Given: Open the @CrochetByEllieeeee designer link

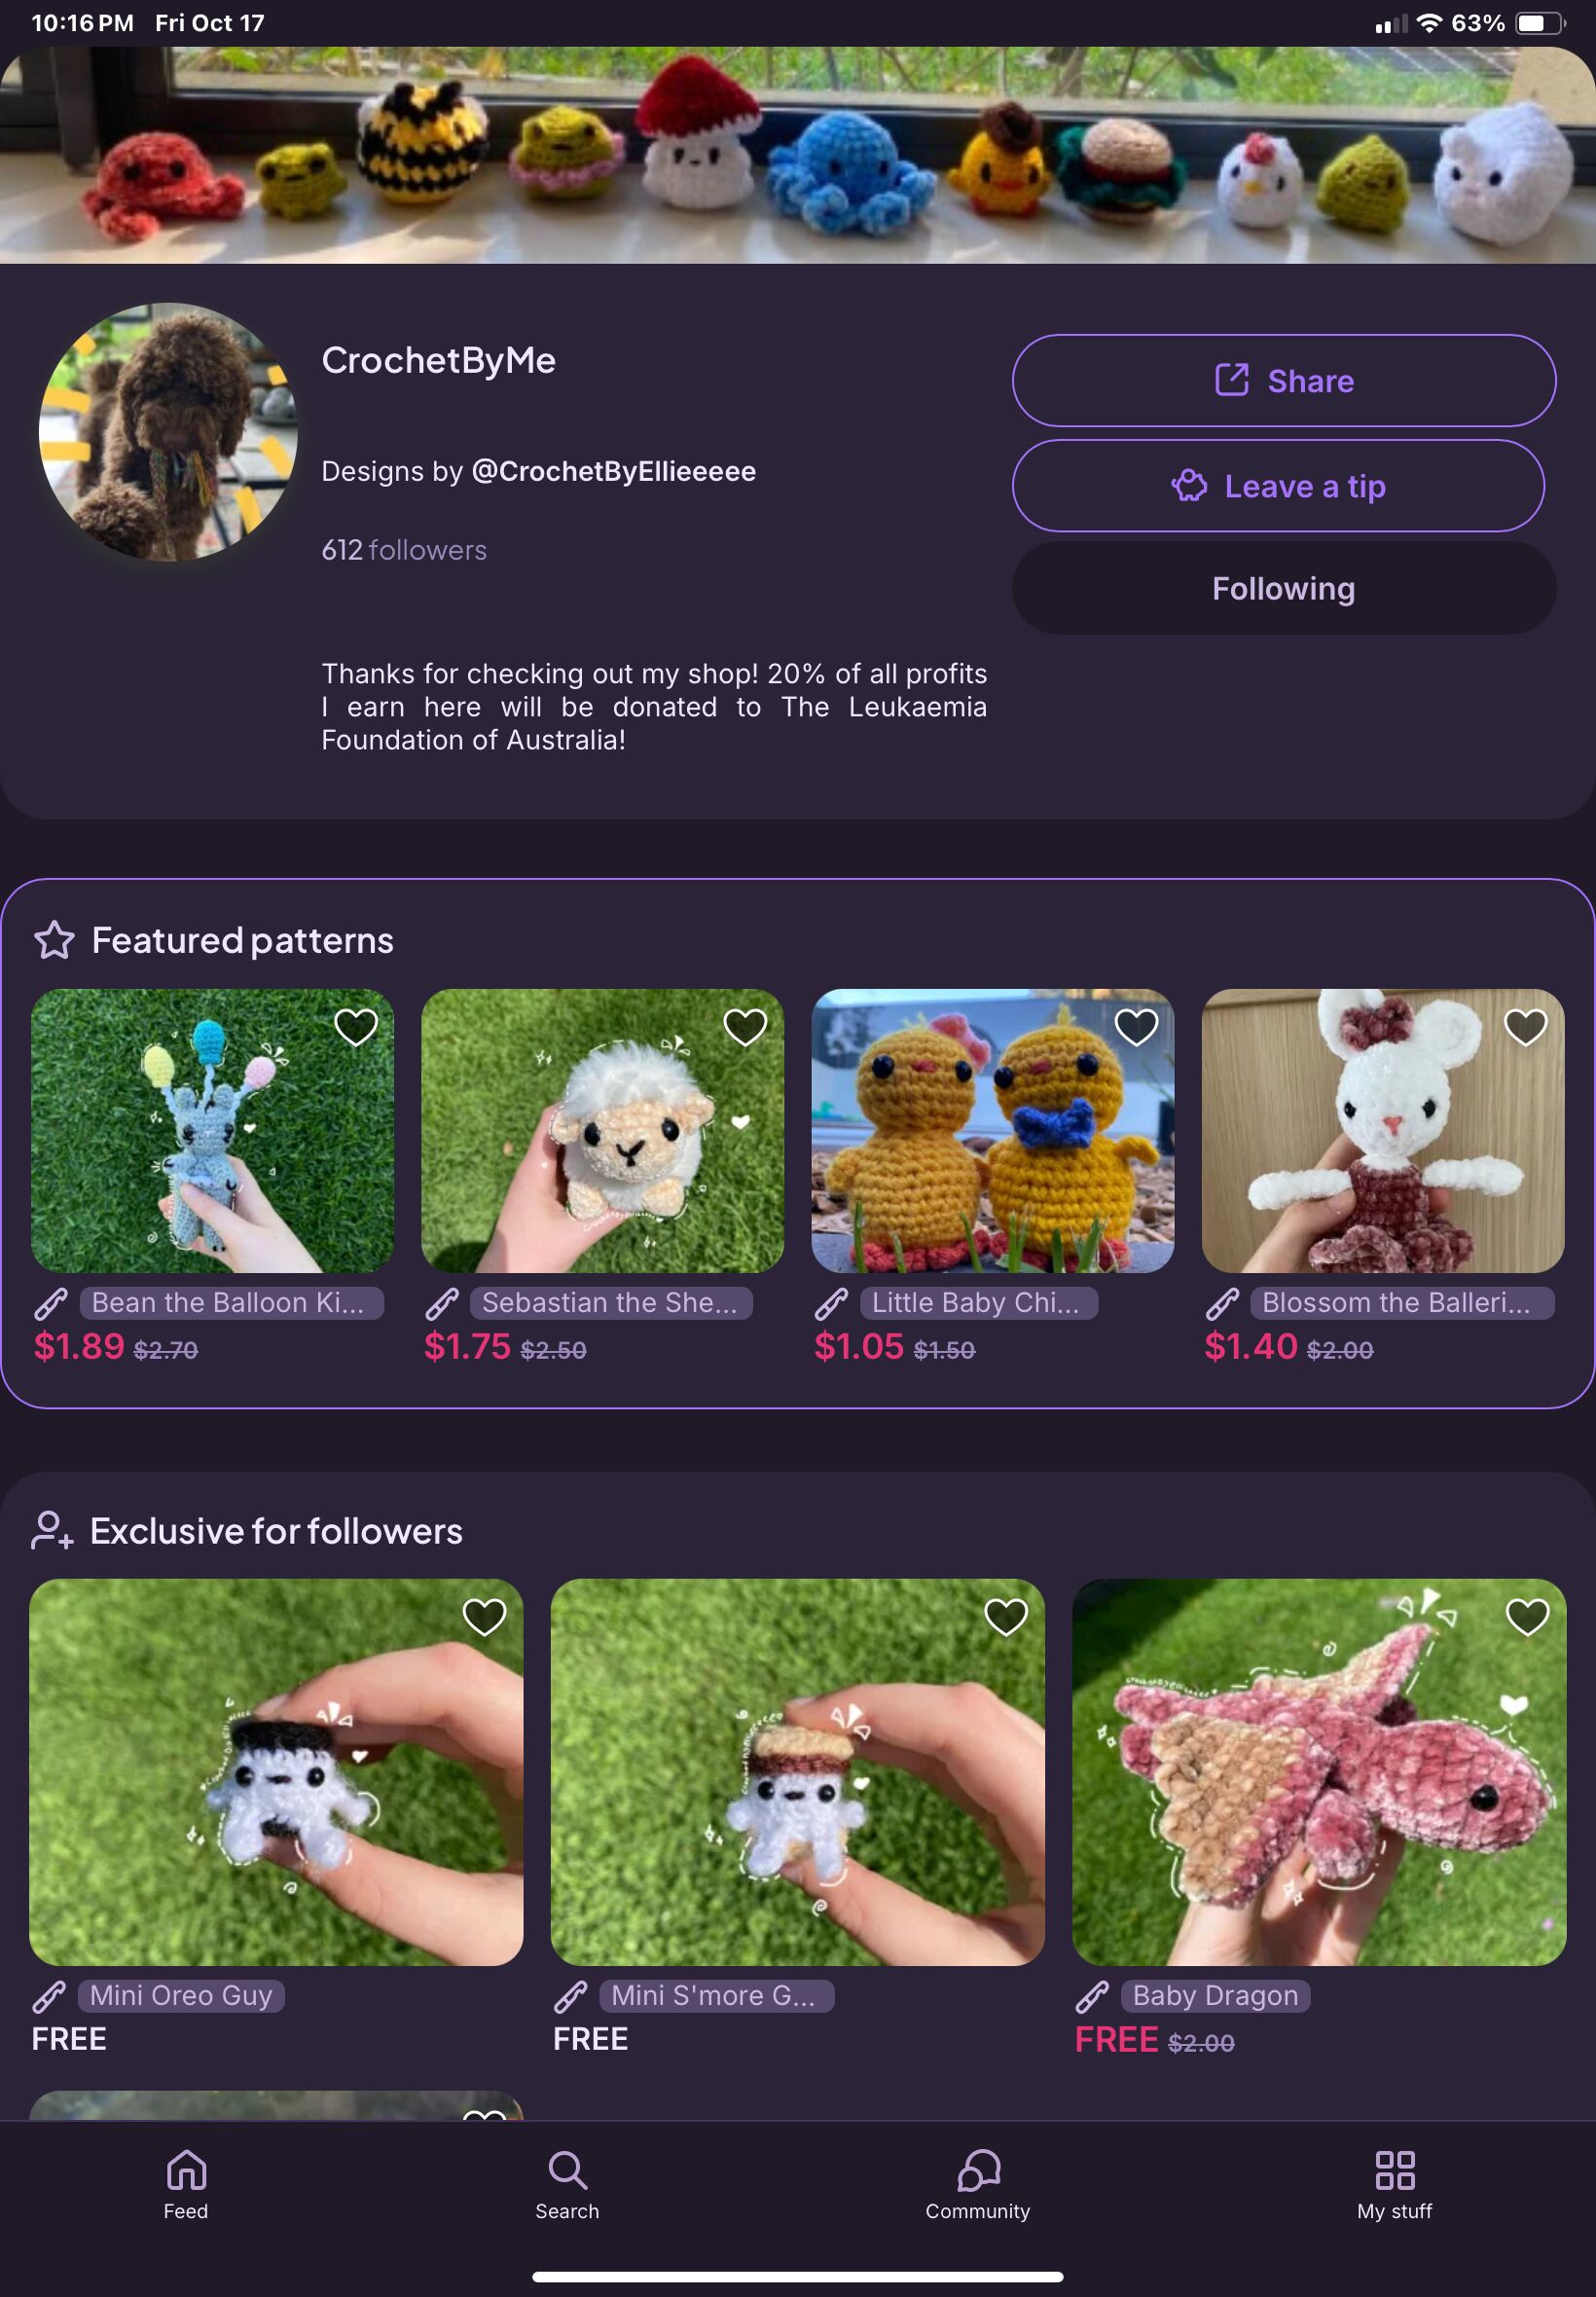Looking at the screenshot, I should 613,471.
